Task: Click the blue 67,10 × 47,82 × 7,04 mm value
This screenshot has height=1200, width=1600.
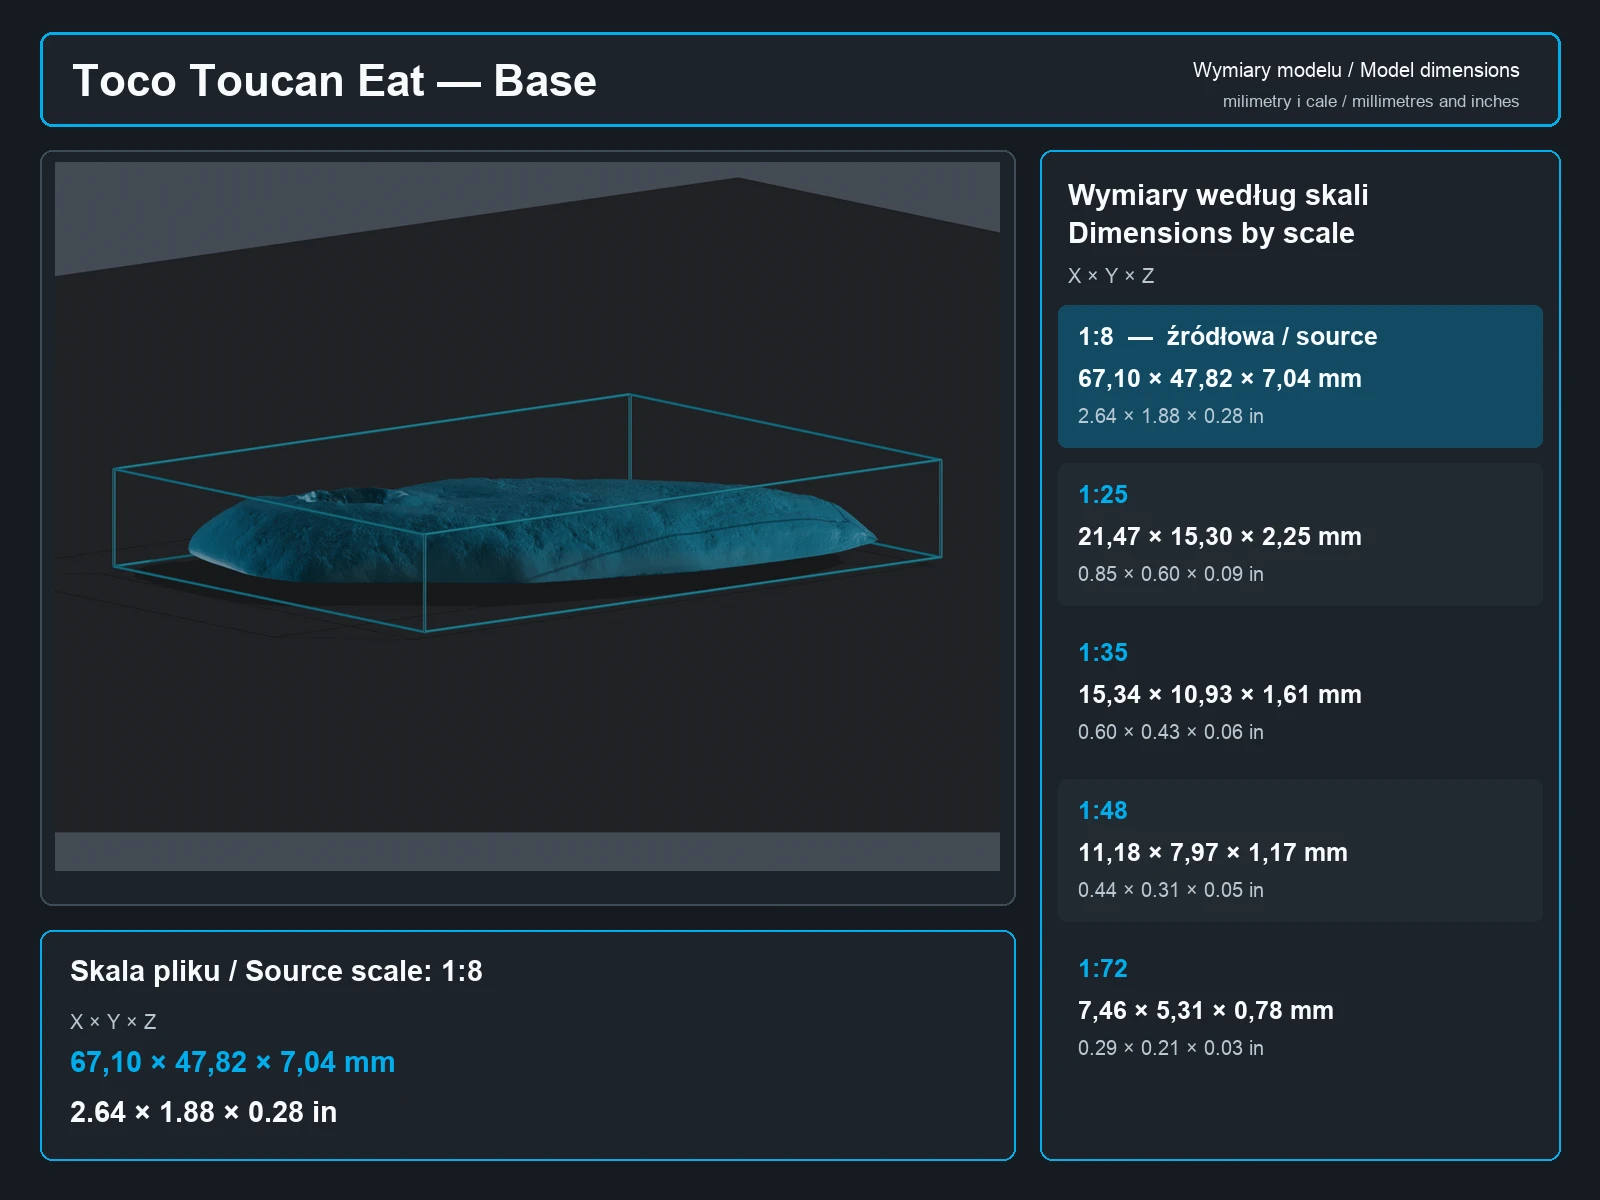Action: click(x=232, y=1062)
